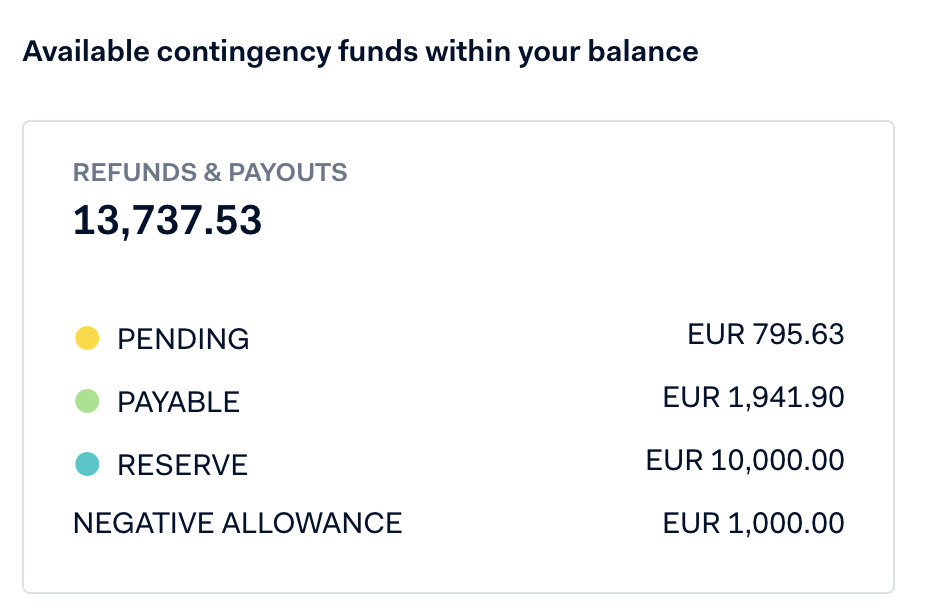Click the yellow Pending status dot
The width and height of the screenshot is (934, 616).
click(x=87, y=338)
